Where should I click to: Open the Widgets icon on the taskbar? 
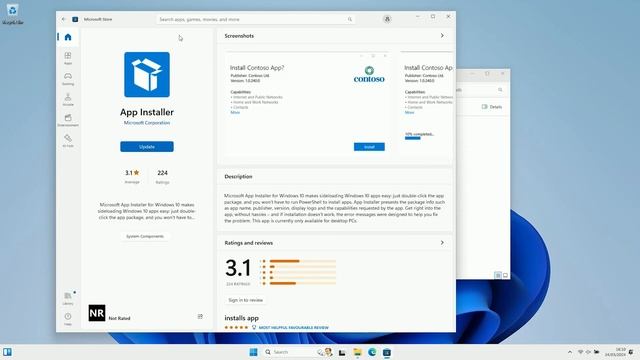click(7, 352)
